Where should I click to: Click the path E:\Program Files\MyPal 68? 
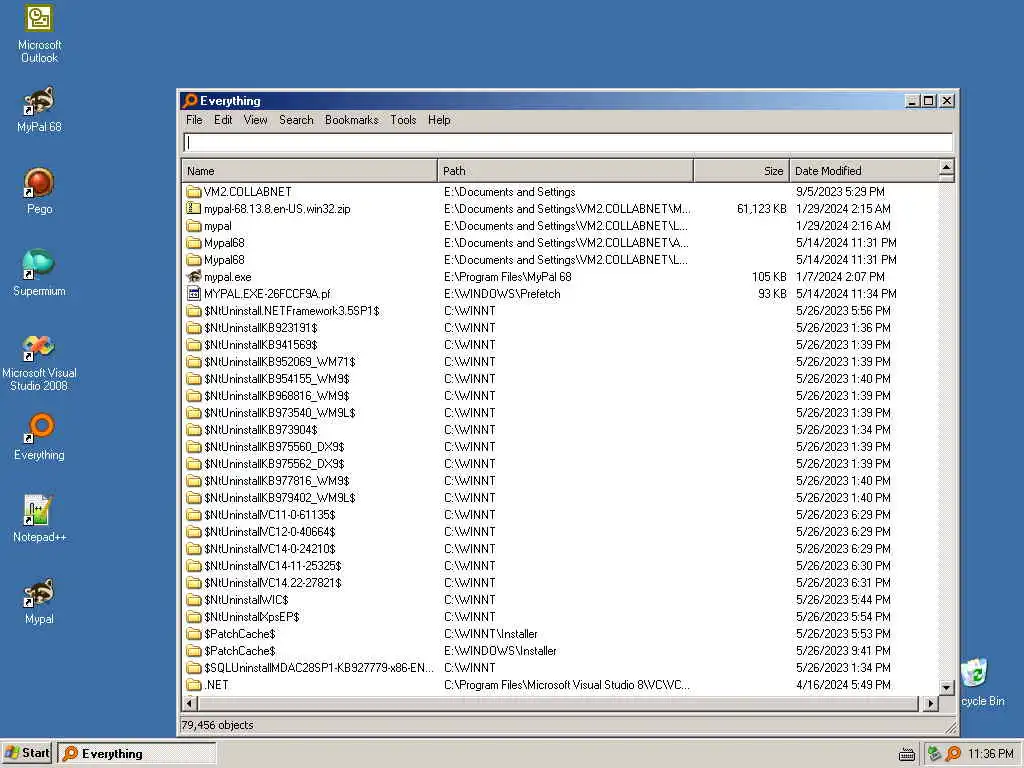[x=507, y=277]
